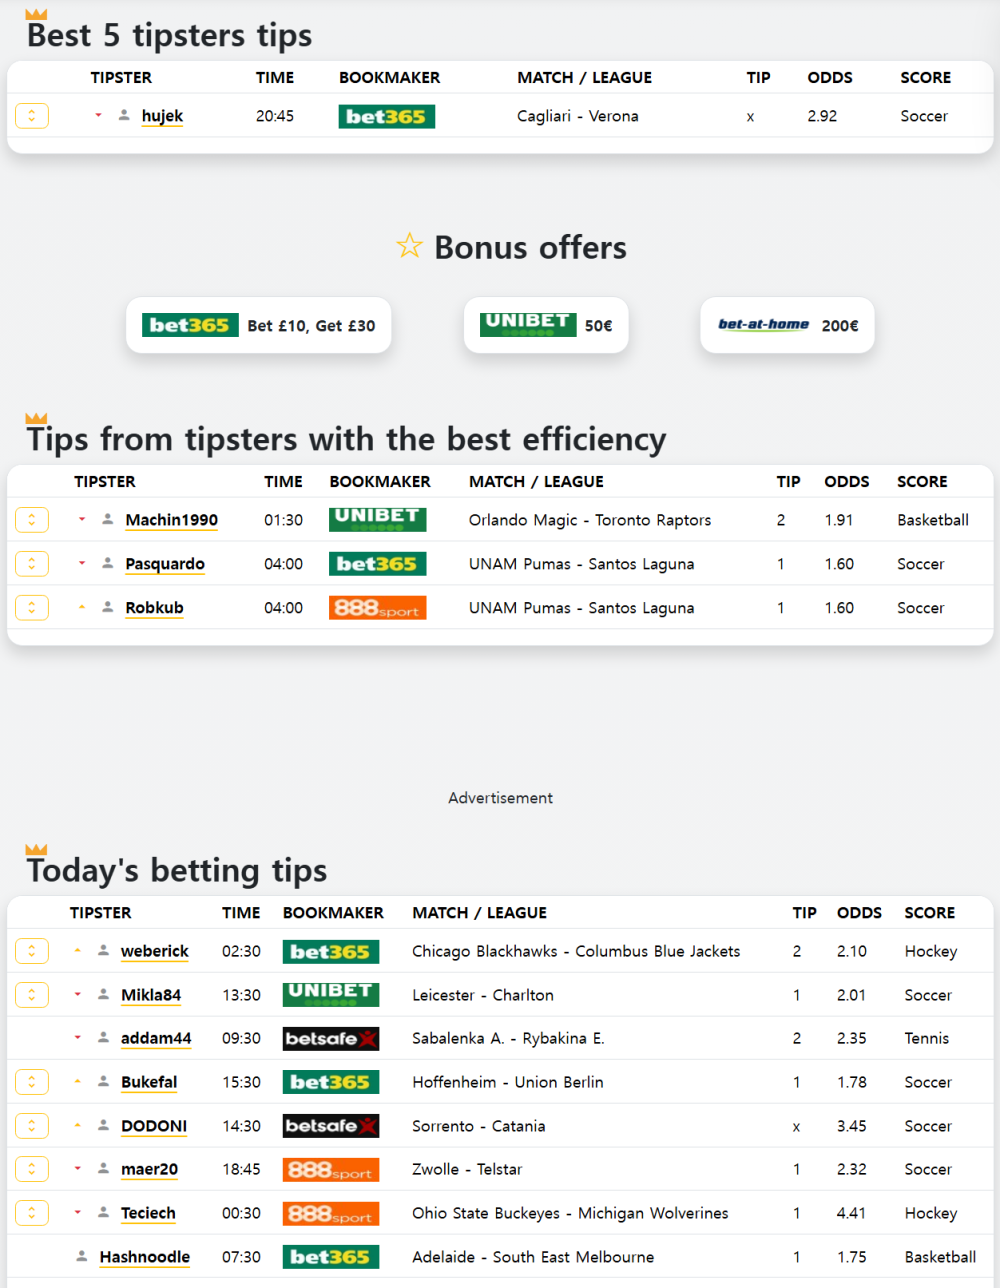Open the Unibet 50€ bonus offer
Image resolution: width=1000 pixels, height=1288 pixels.
(546, 325)
